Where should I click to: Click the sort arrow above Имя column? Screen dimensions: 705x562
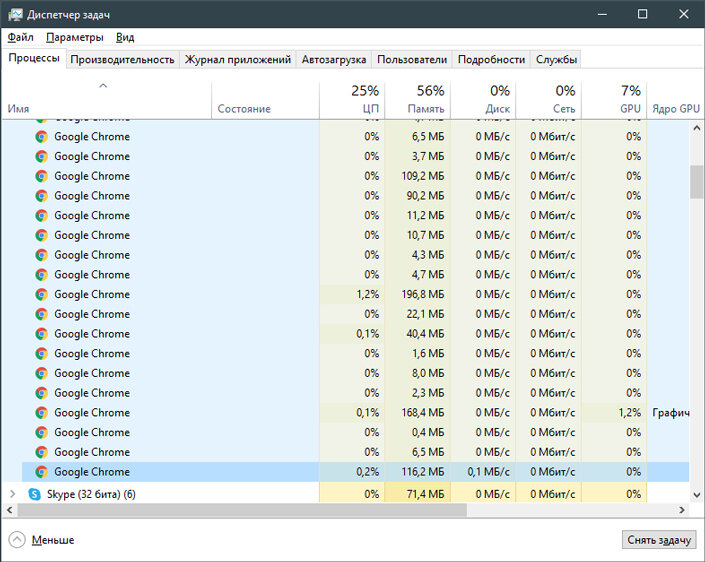coord(103,85)
